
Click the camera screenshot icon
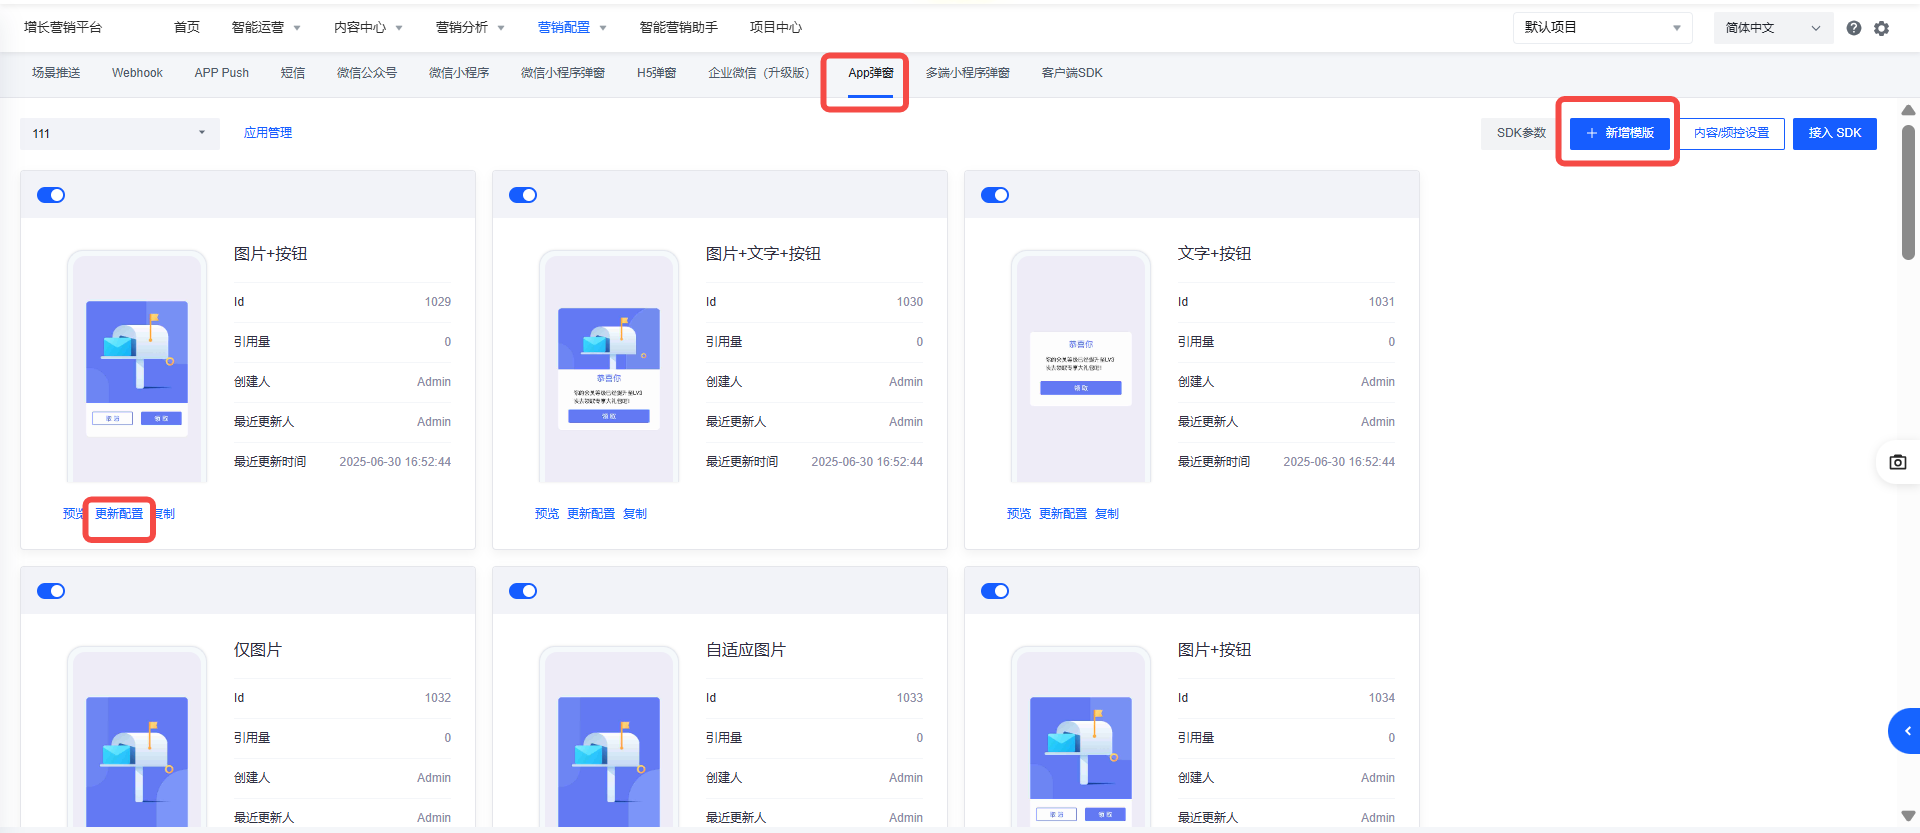click(x=1897, y=462)
